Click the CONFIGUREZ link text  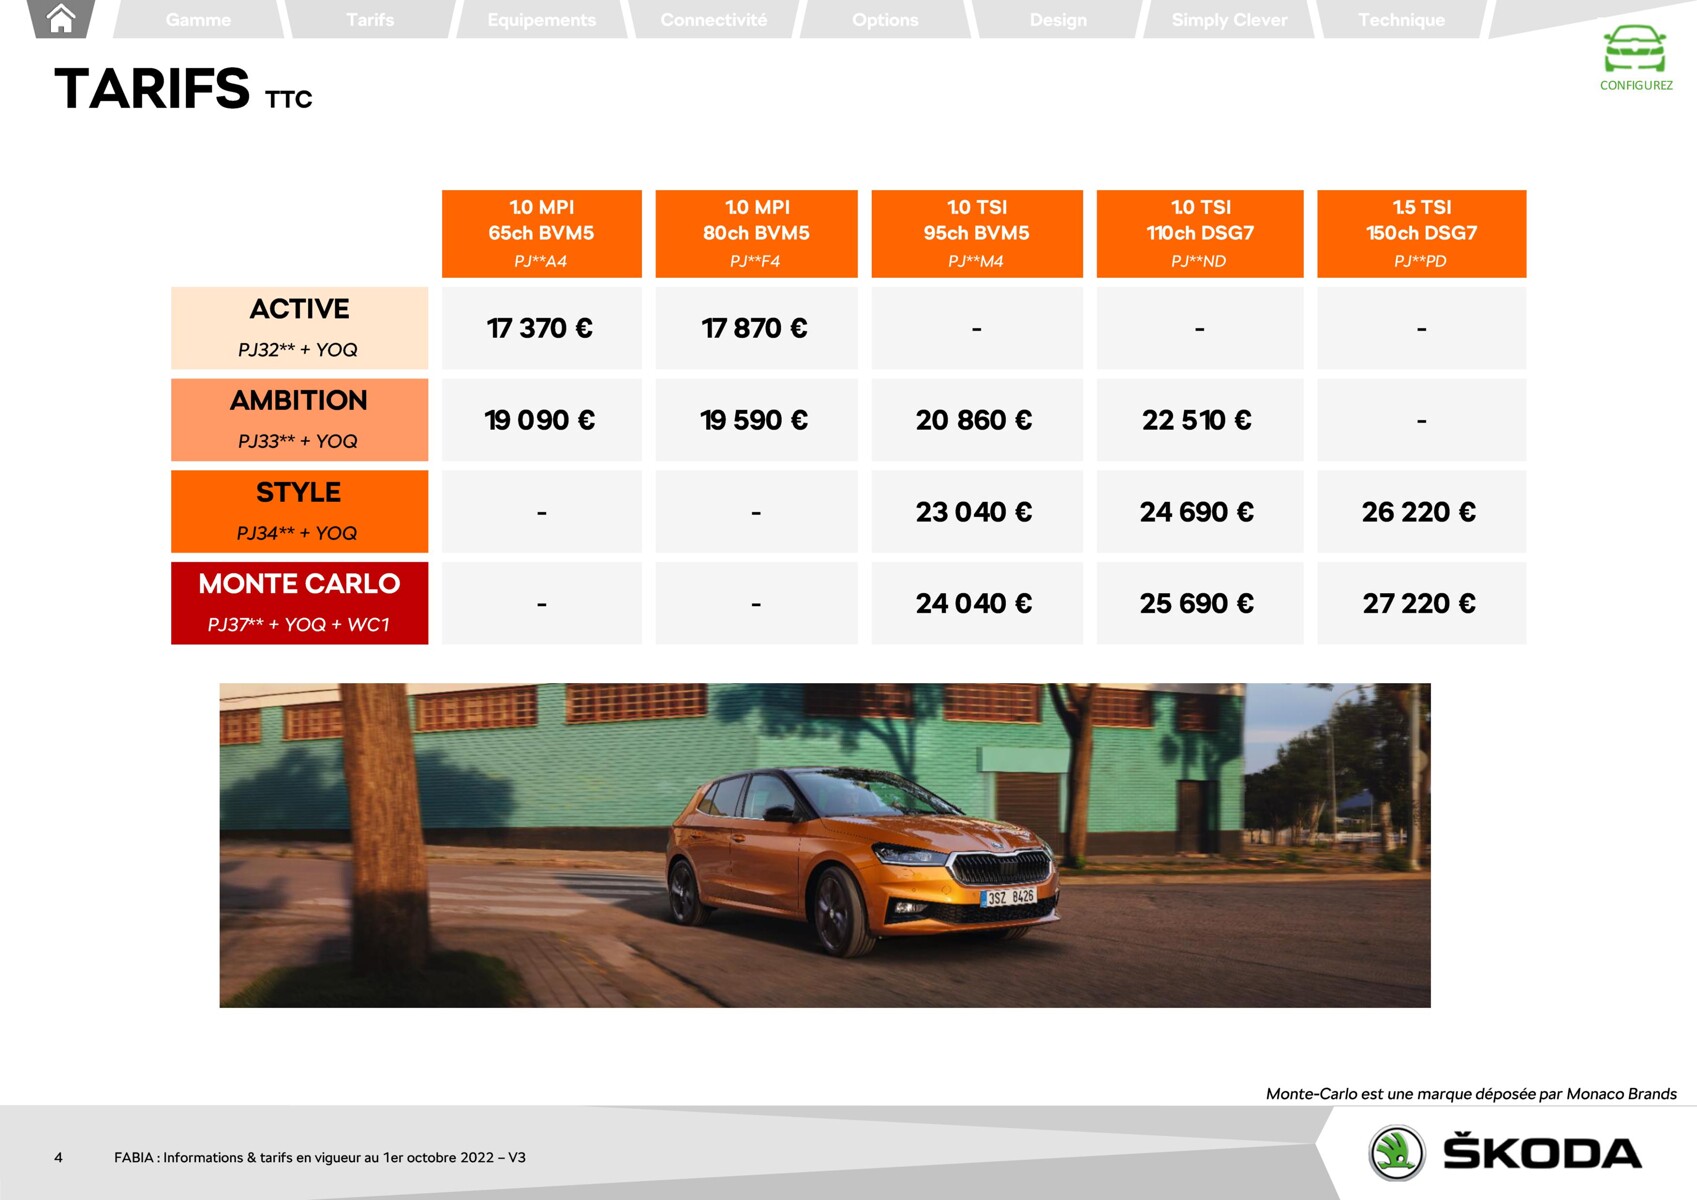pos(1636,85)
